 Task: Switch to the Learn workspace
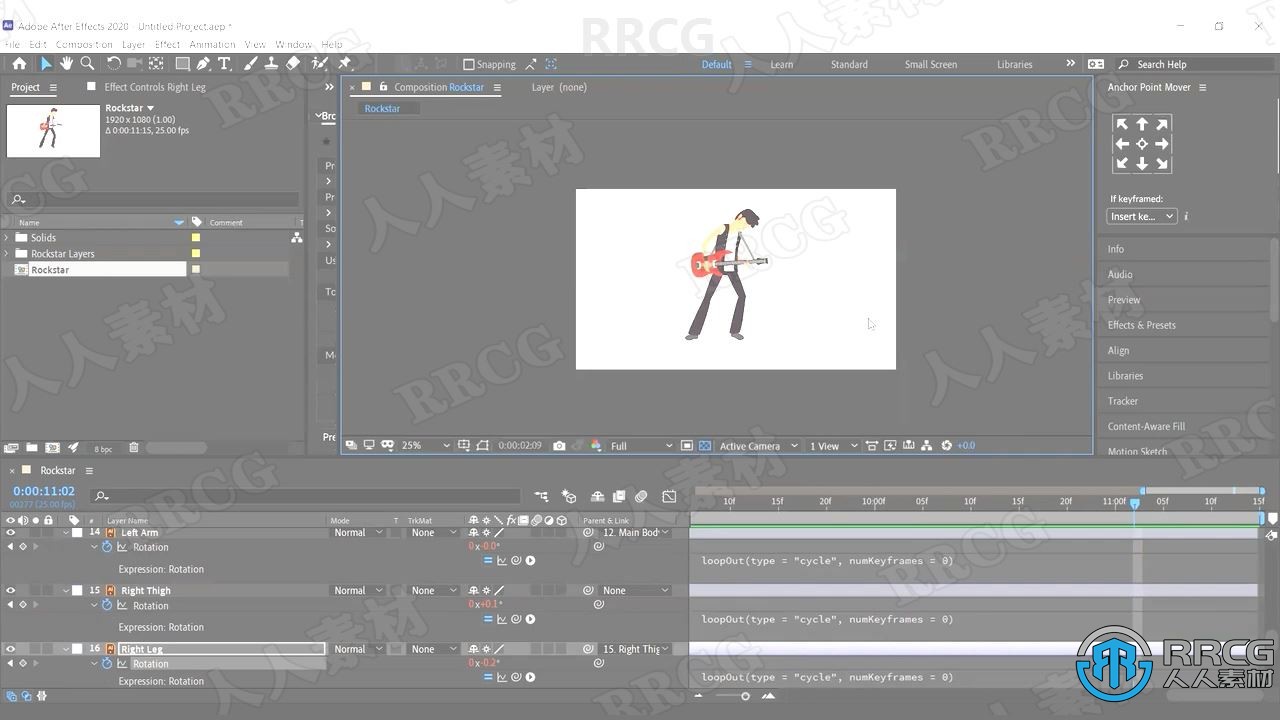[x=781, y=64]
